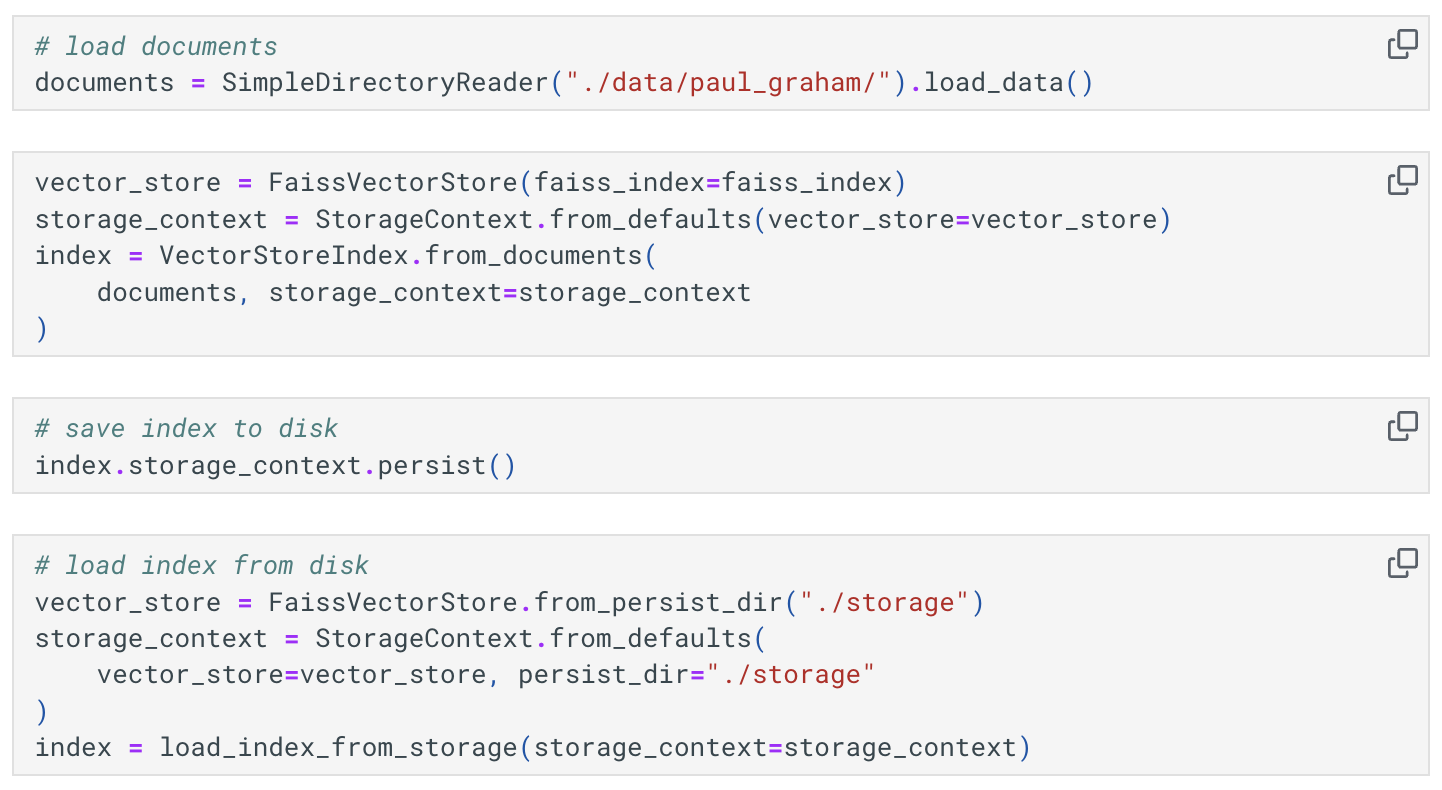This screenshot has width=1442, height=790.
Task: Click StorageContext.from_defaults( in the last block
Action: coord(541,638)
